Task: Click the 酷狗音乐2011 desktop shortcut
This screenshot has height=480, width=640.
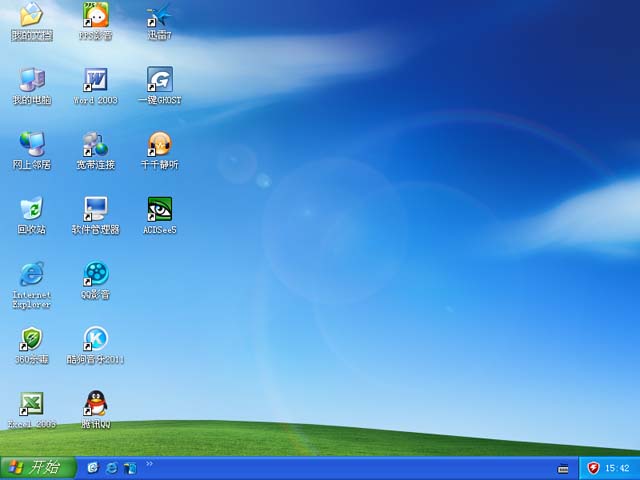Action: [x=95, y=339]
